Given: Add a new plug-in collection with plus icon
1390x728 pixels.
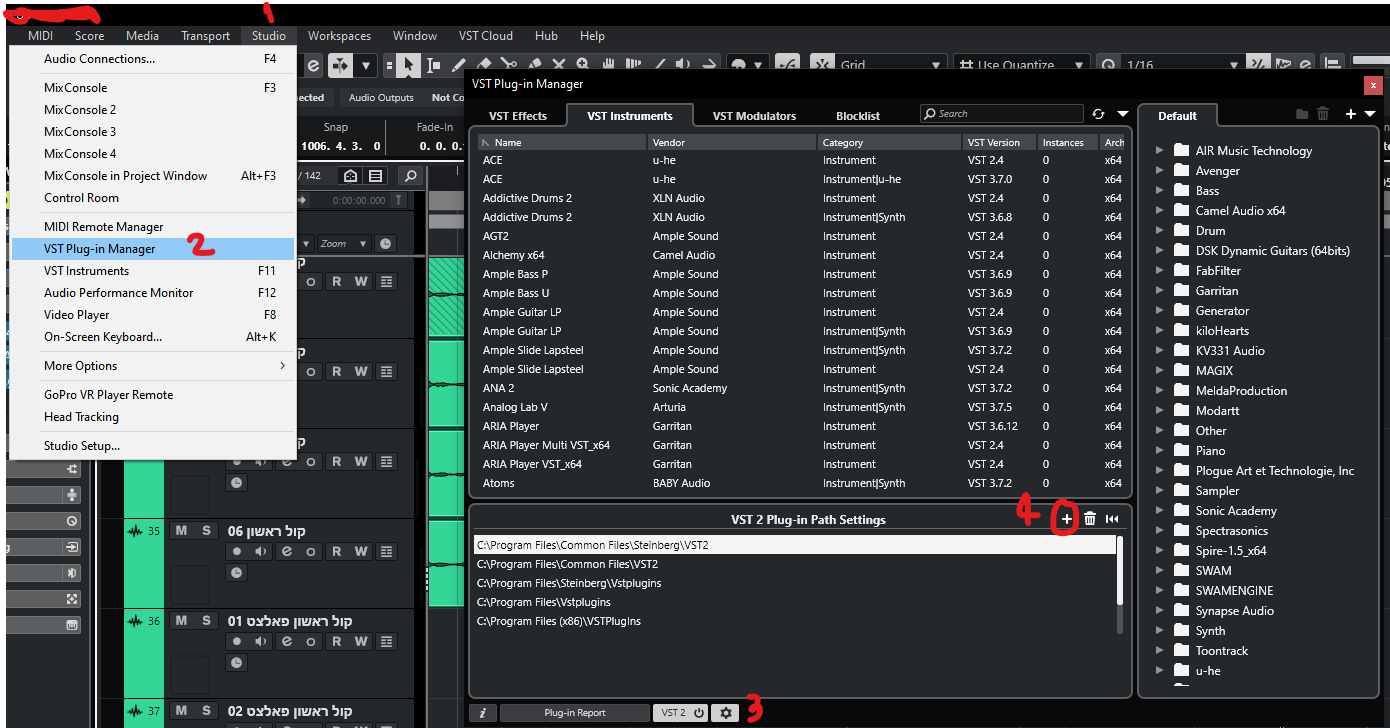Looking at the screenshot, I should coord(1351,114).
